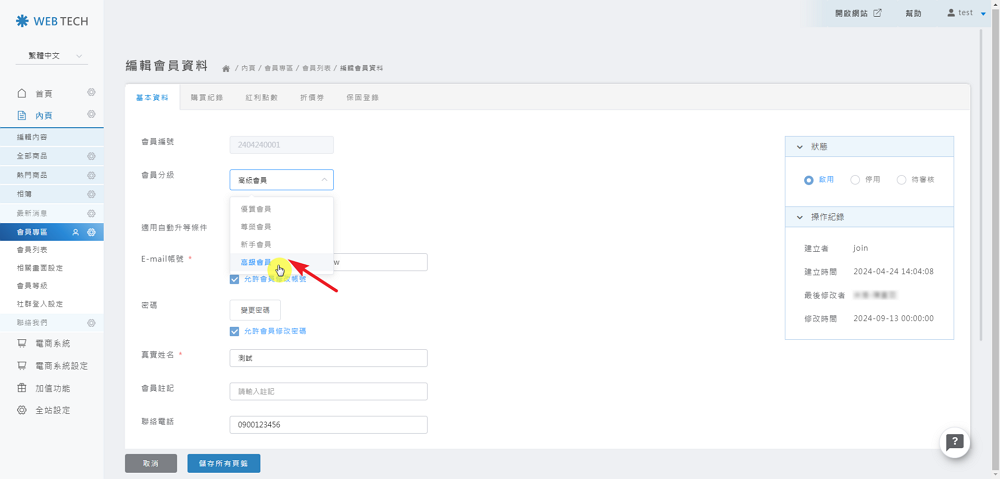Toggle the 允許會員修改密碼 checkbox
The width and height of the screenshot is (1000, 479).
(x=235, y=331)
